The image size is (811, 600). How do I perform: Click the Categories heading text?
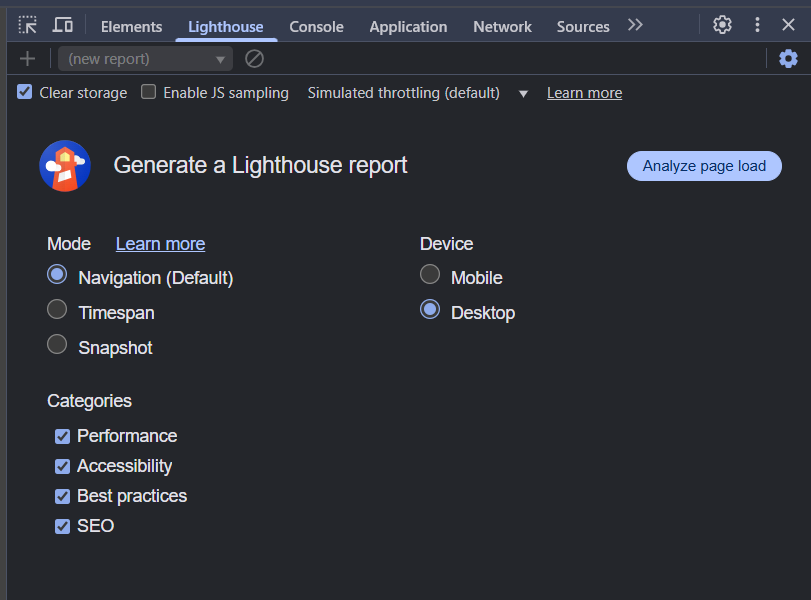(x=89, y=401)
